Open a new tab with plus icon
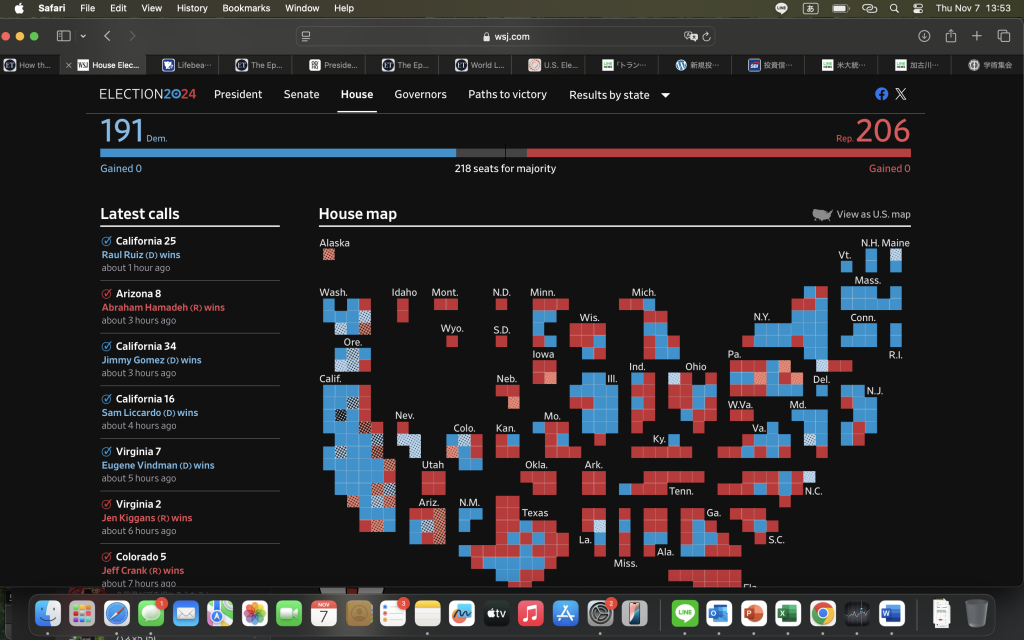 977,36
